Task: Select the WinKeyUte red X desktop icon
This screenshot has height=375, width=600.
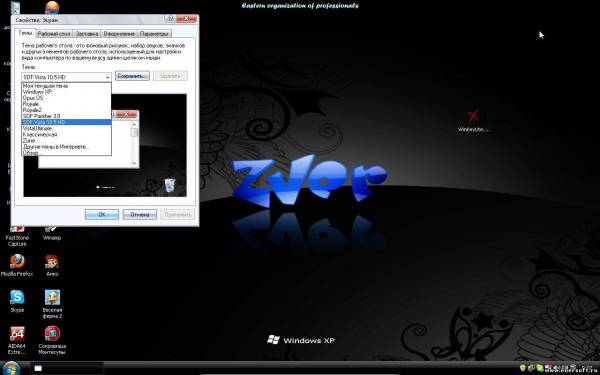Action: 473,121
